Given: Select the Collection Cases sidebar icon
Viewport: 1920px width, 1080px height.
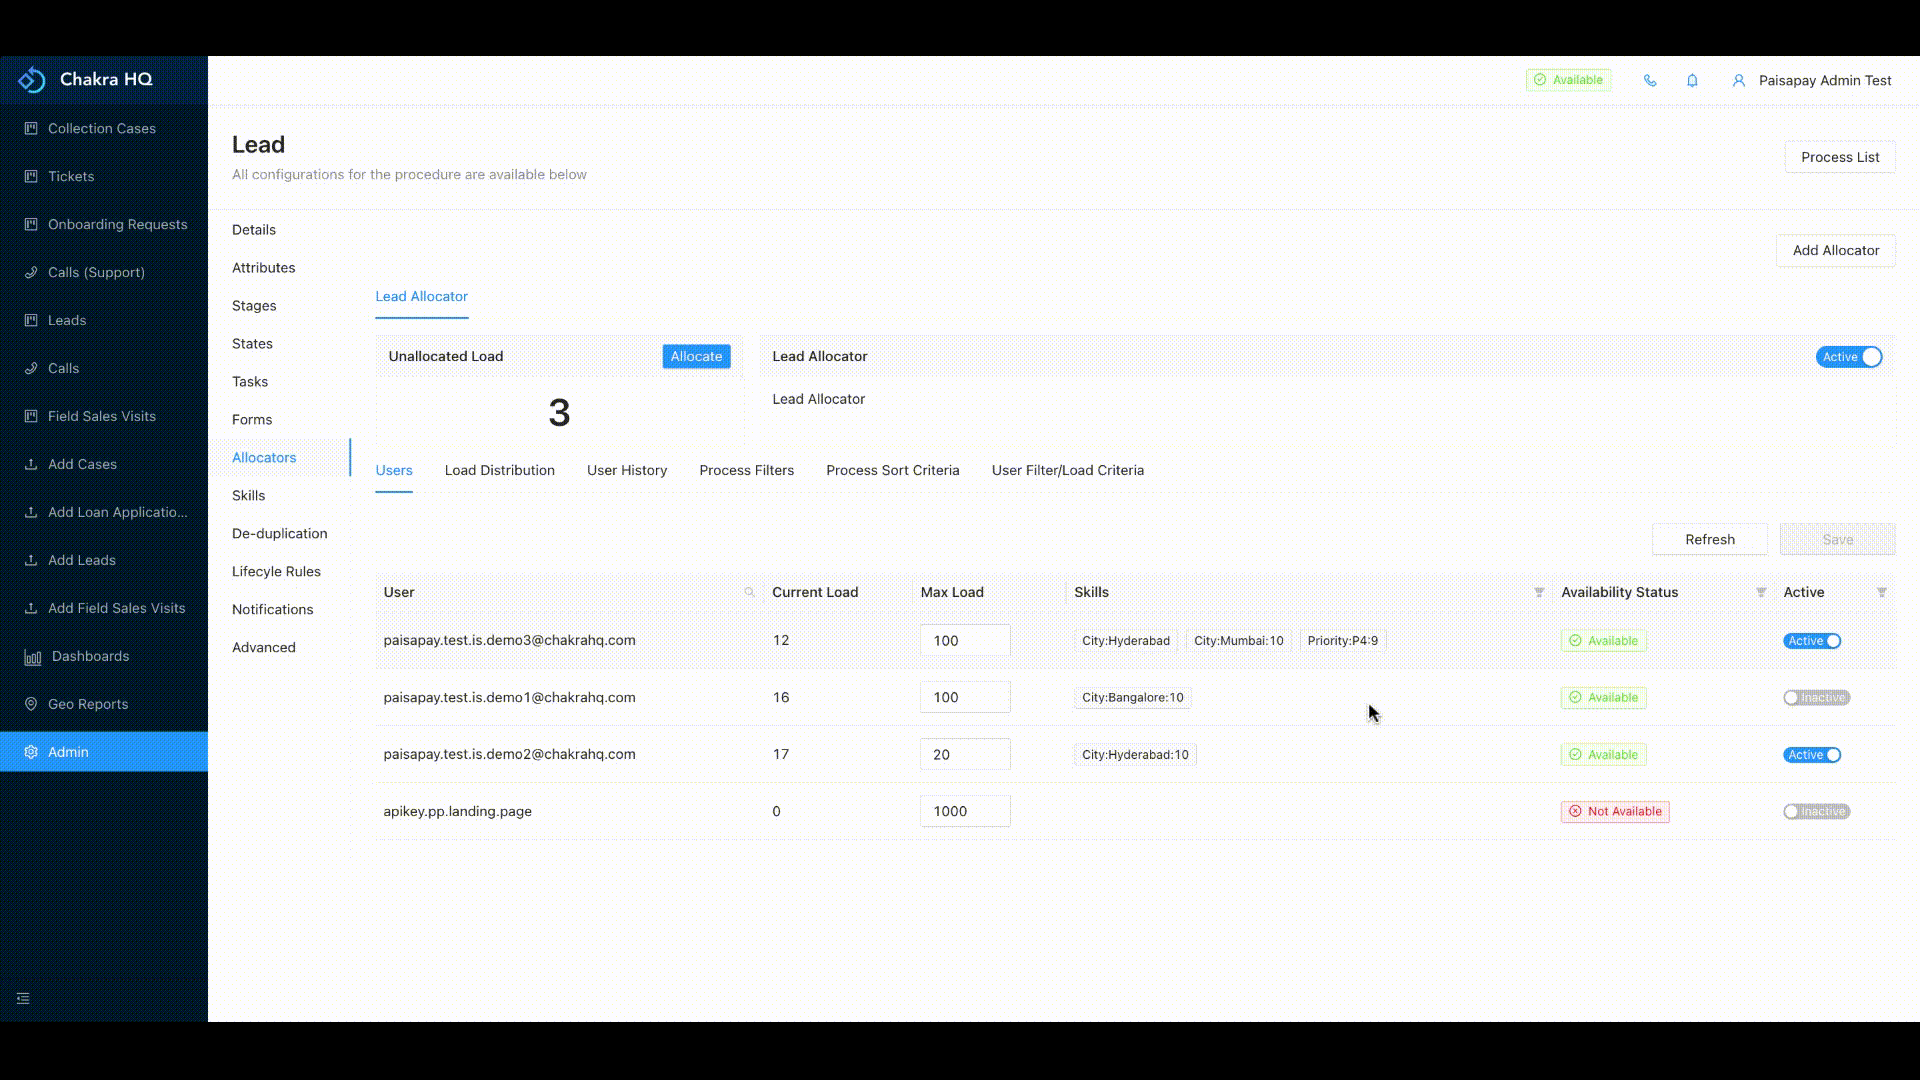Looking at the screenshot, I should tap(29, 128).
